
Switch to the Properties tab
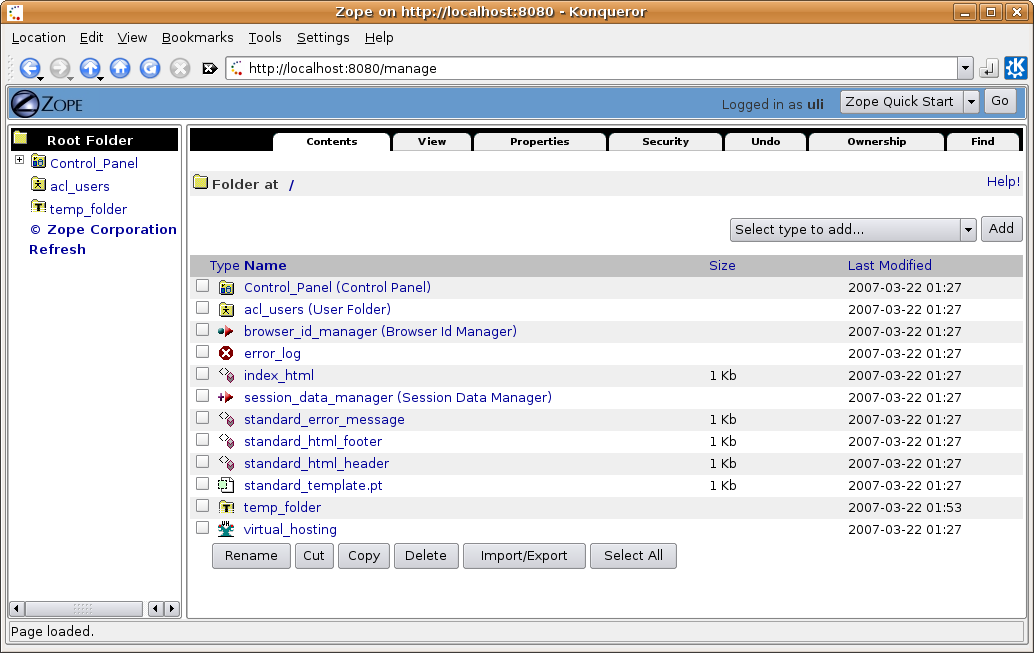tap(539, 142)
